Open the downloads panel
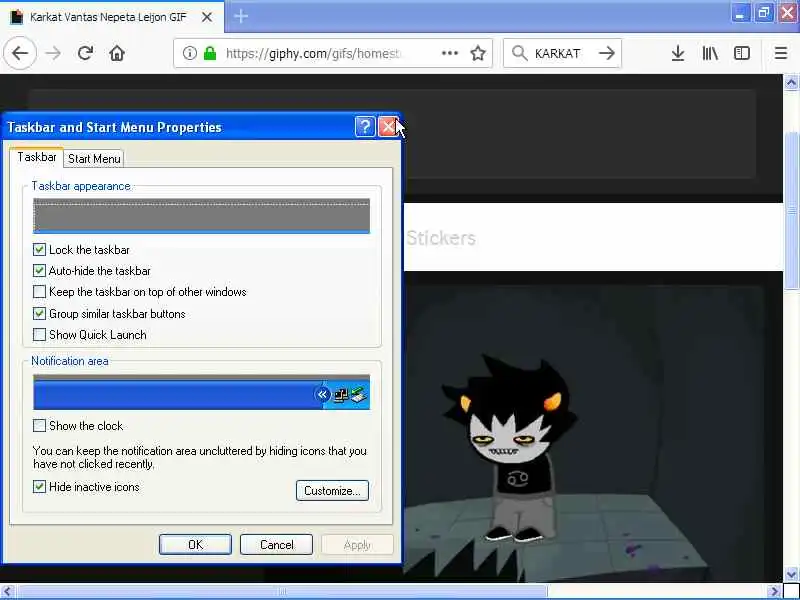The height and width of the screenshot is (600, 800). [x=678, y=53]
